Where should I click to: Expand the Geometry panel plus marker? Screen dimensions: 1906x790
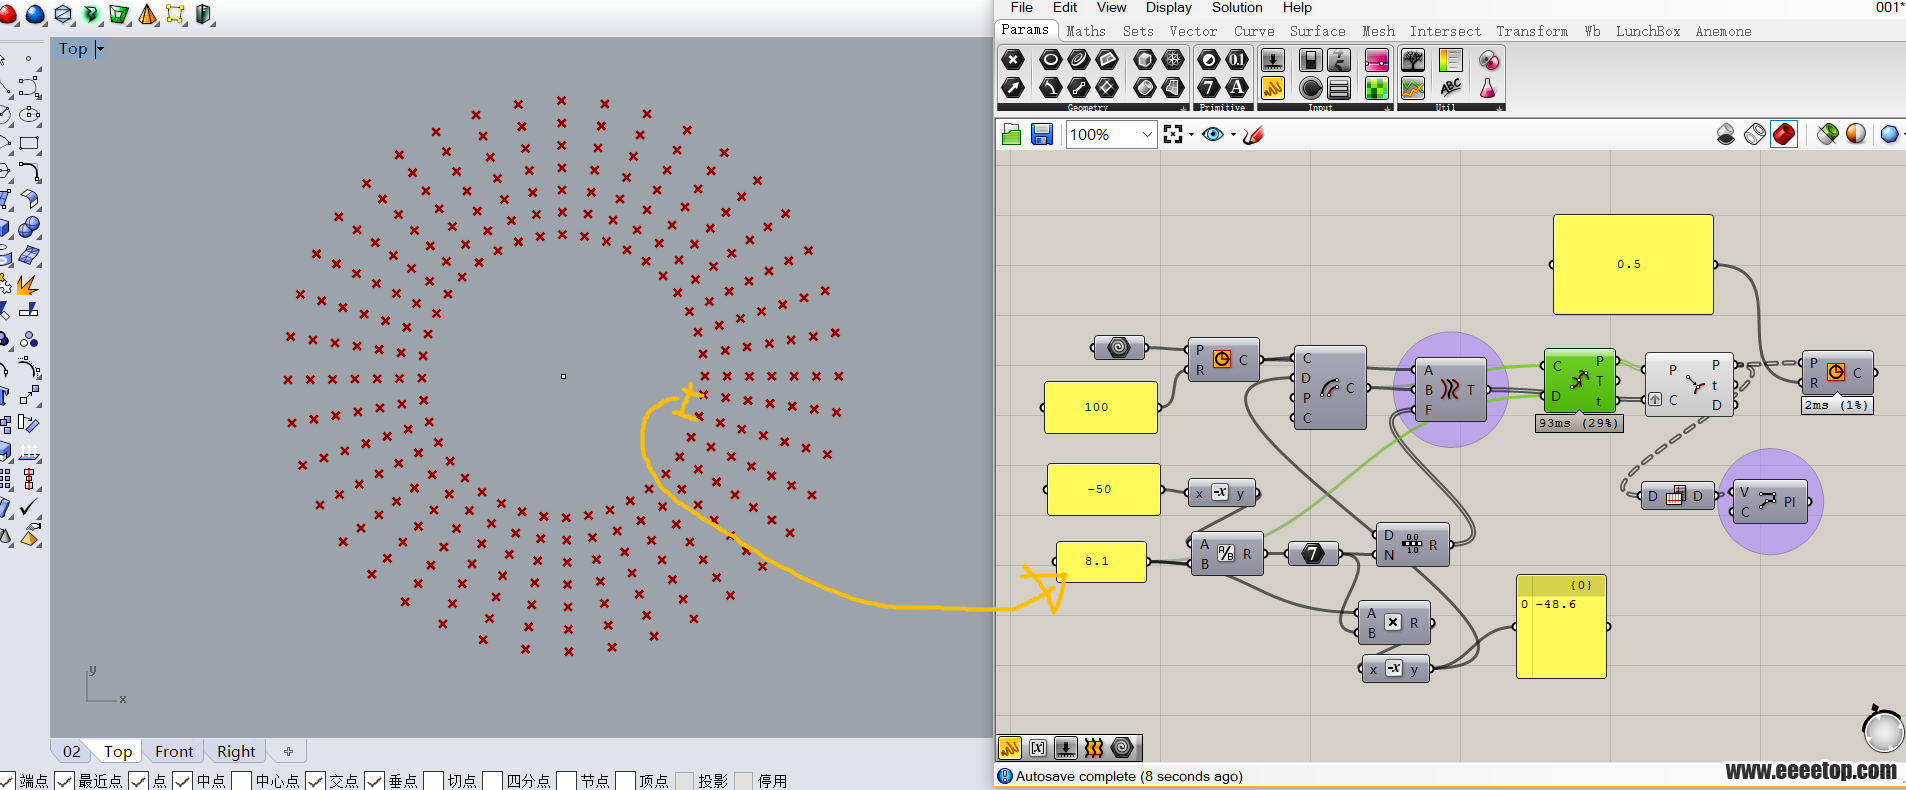point(1183,108)
